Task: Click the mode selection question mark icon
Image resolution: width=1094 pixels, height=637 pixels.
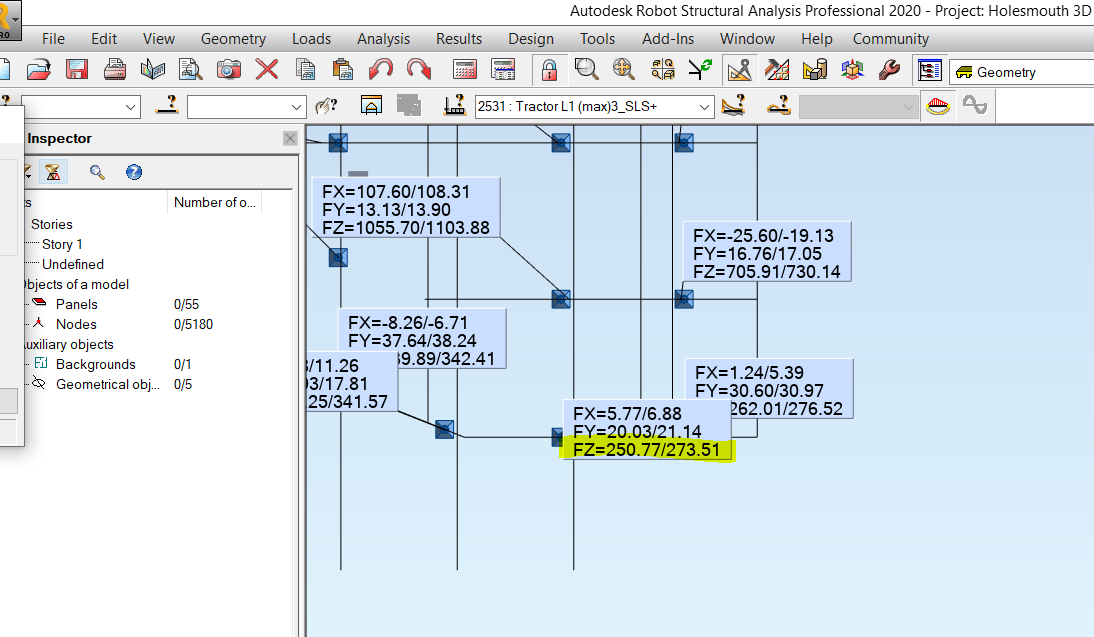Action: pos(779,105)
